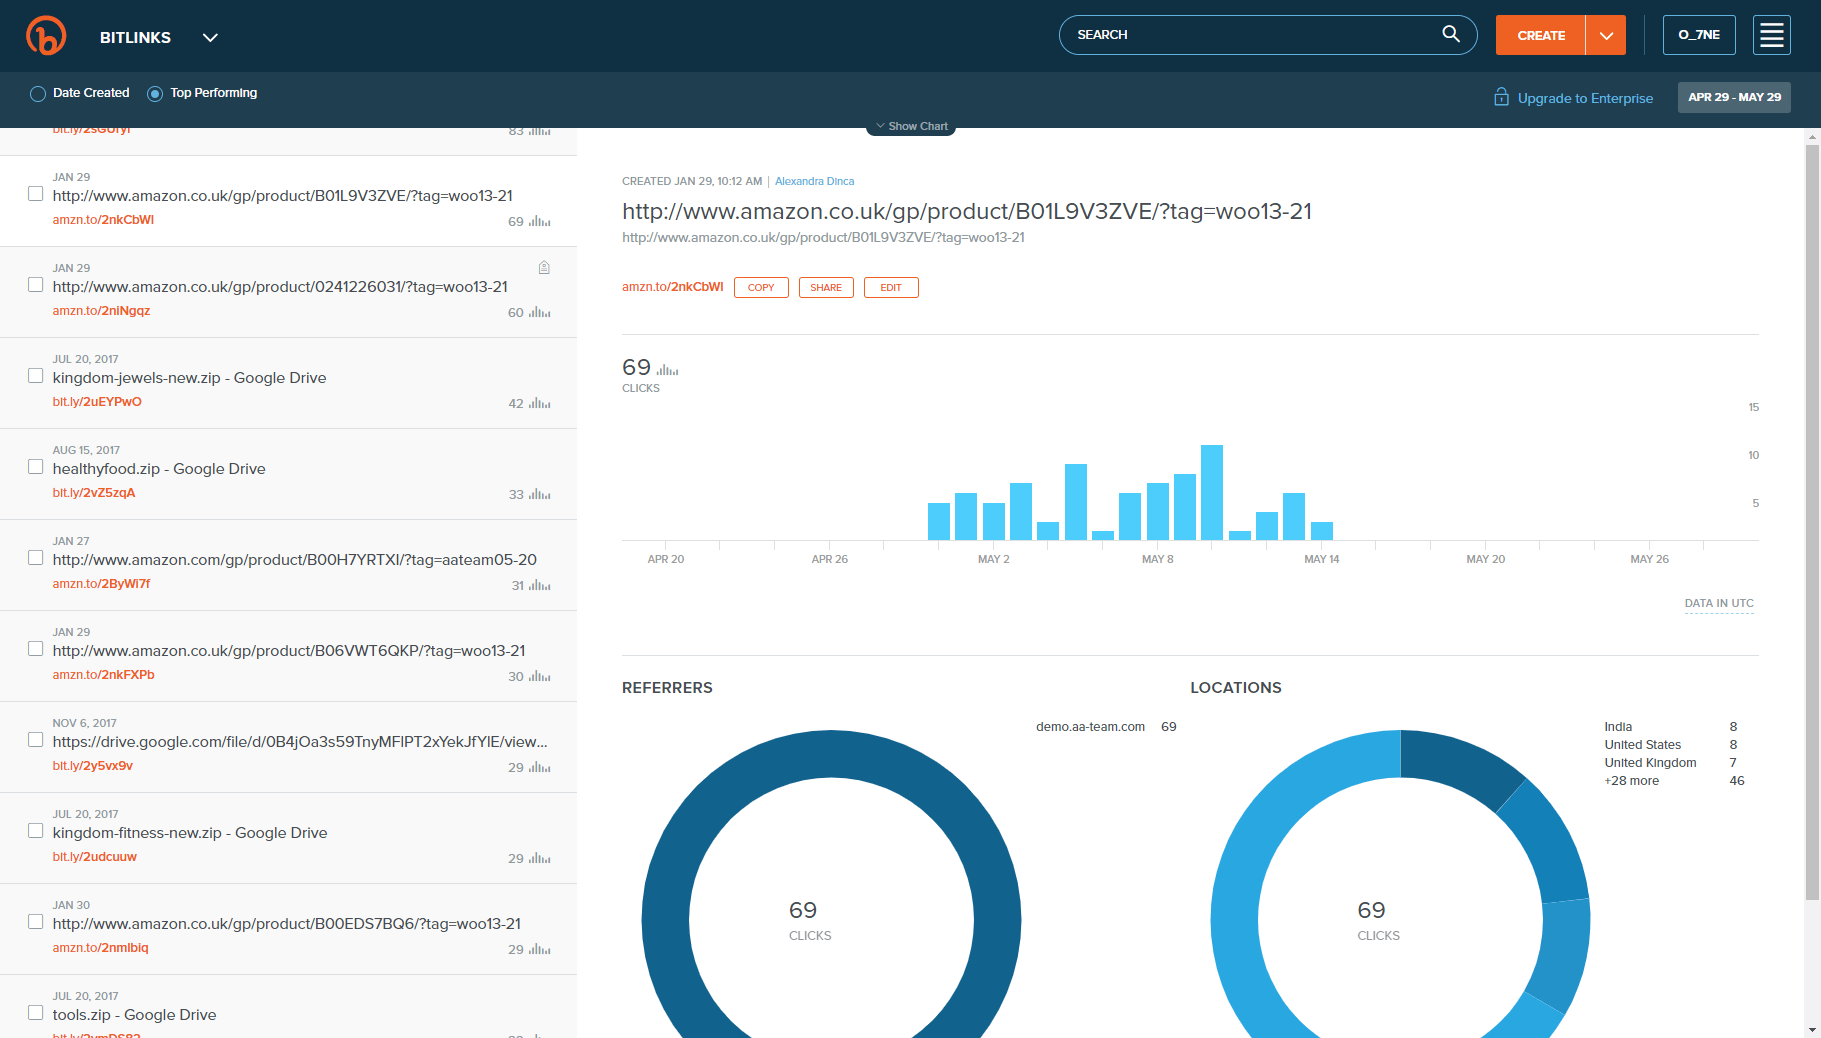
Task: Check the drive.google.com file link checkbox
Action: coord(35,739)
